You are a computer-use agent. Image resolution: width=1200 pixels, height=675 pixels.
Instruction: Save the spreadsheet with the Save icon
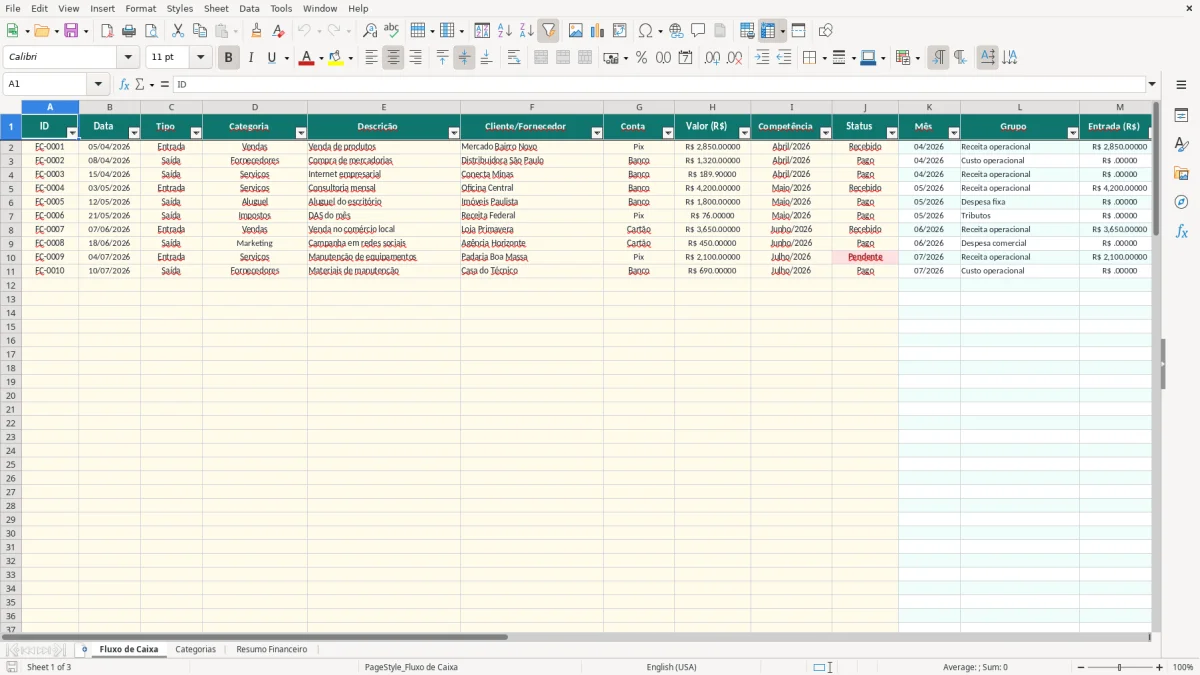(x=71, y=31)
